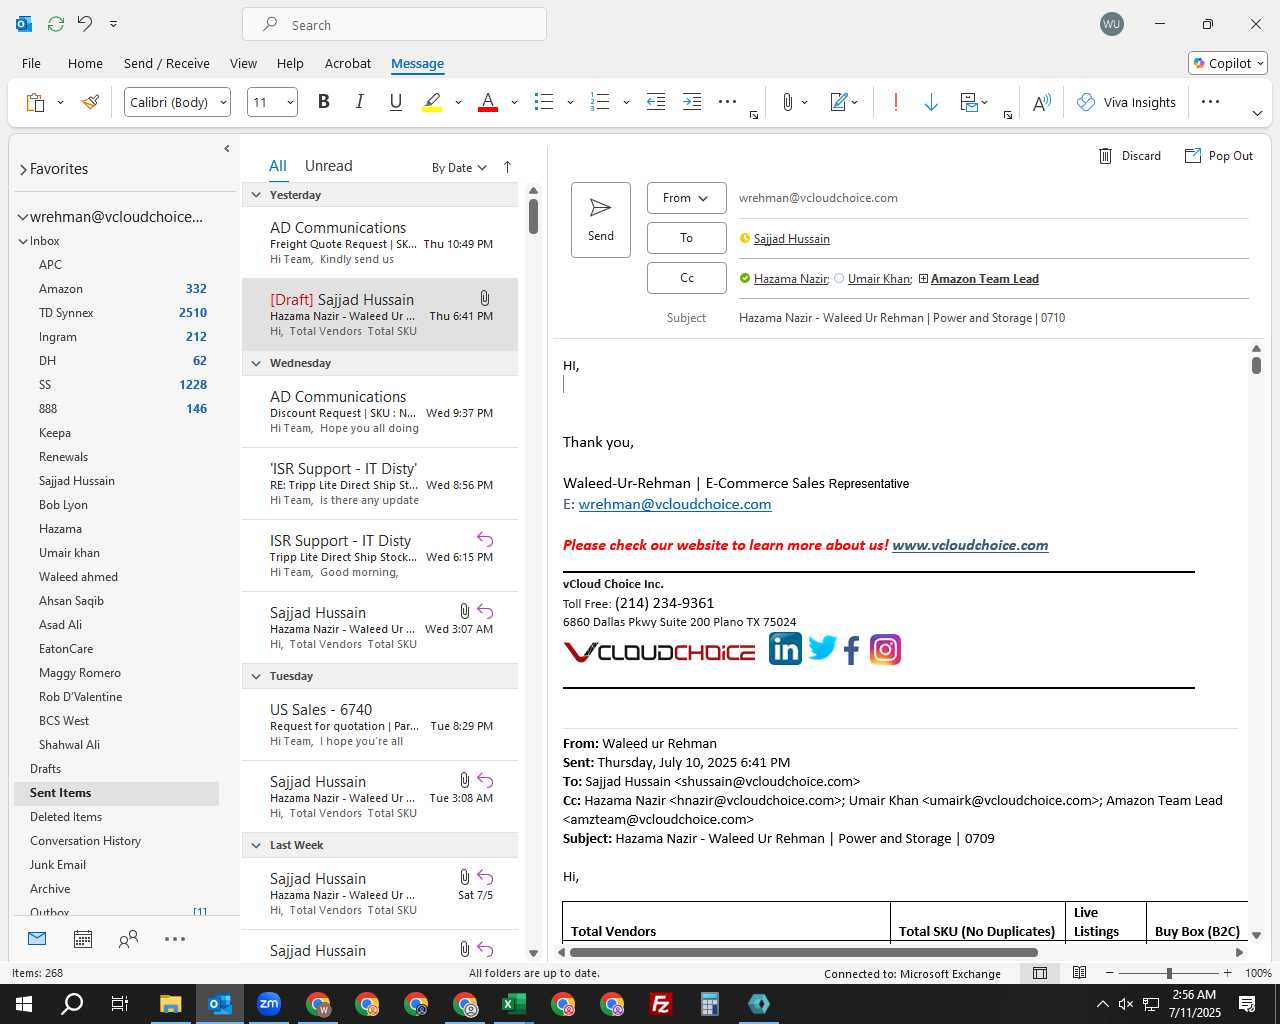
Task: Click the Undo icon in title bar
Action: tap(85, 24)
